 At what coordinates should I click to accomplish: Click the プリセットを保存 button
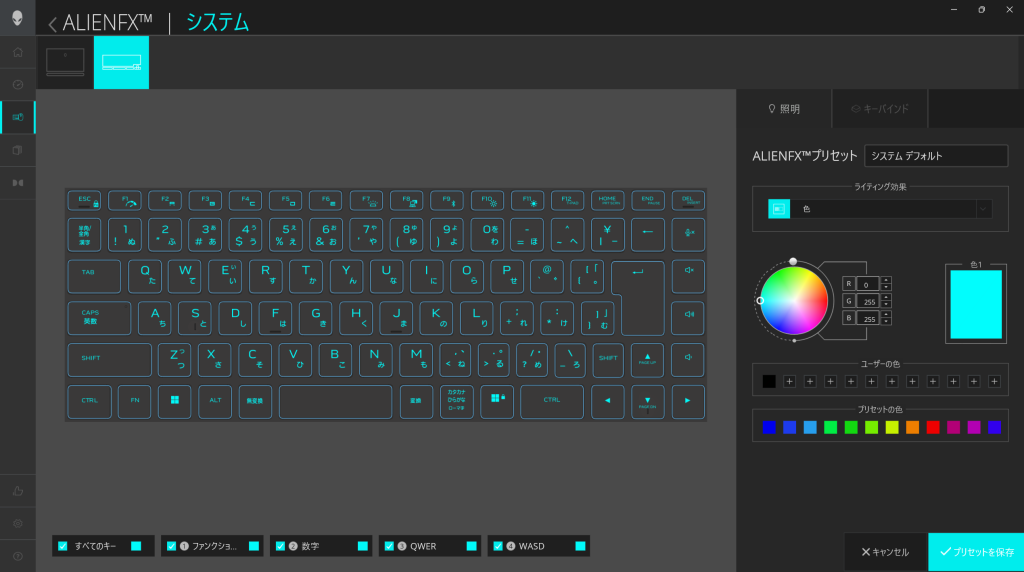coord(976,552)
